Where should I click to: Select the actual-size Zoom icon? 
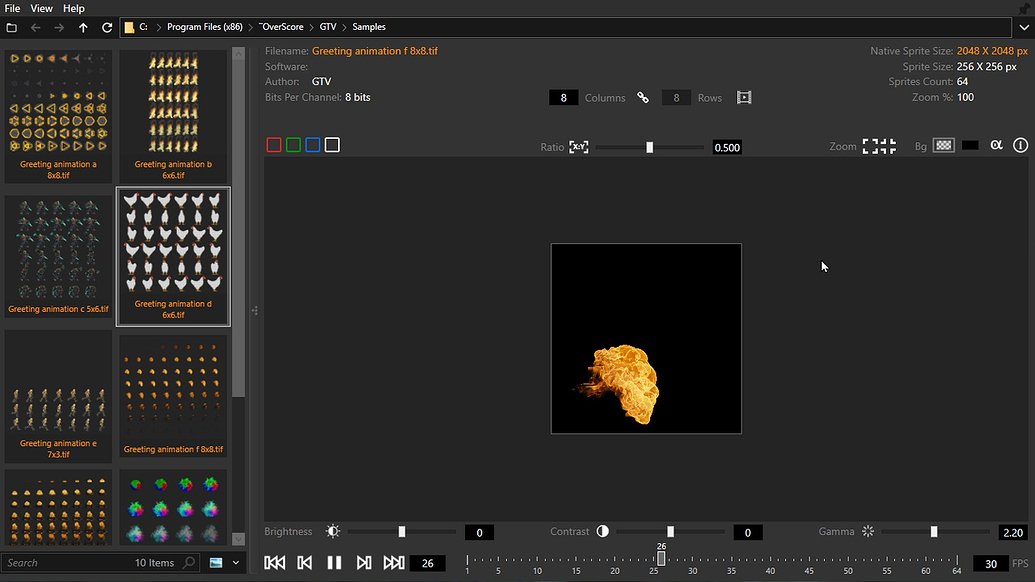887,145
